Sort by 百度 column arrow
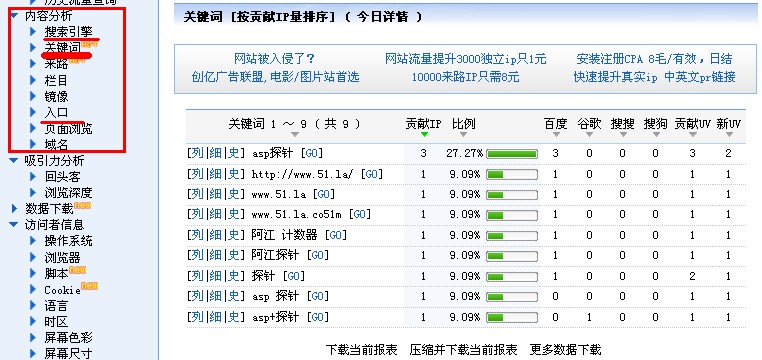762x360 pixels. point(555,135)
